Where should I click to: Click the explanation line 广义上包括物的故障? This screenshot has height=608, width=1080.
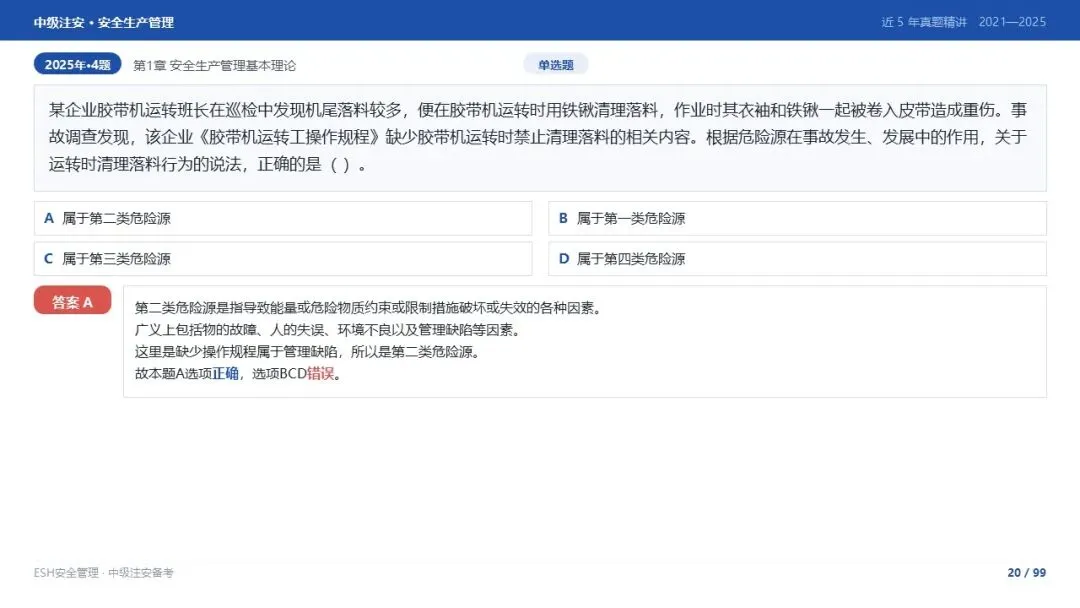point(329,330)
